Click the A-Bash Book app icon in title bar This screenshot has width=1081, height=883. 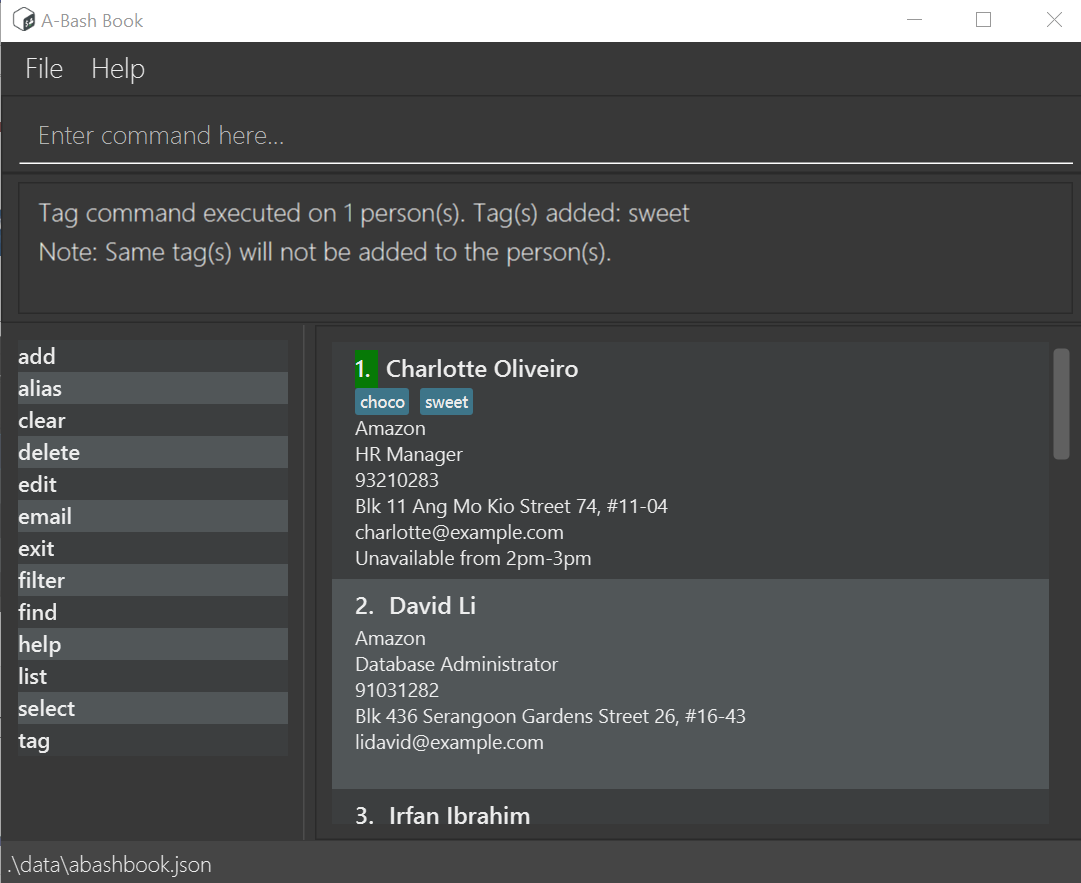tap(23, 20)
